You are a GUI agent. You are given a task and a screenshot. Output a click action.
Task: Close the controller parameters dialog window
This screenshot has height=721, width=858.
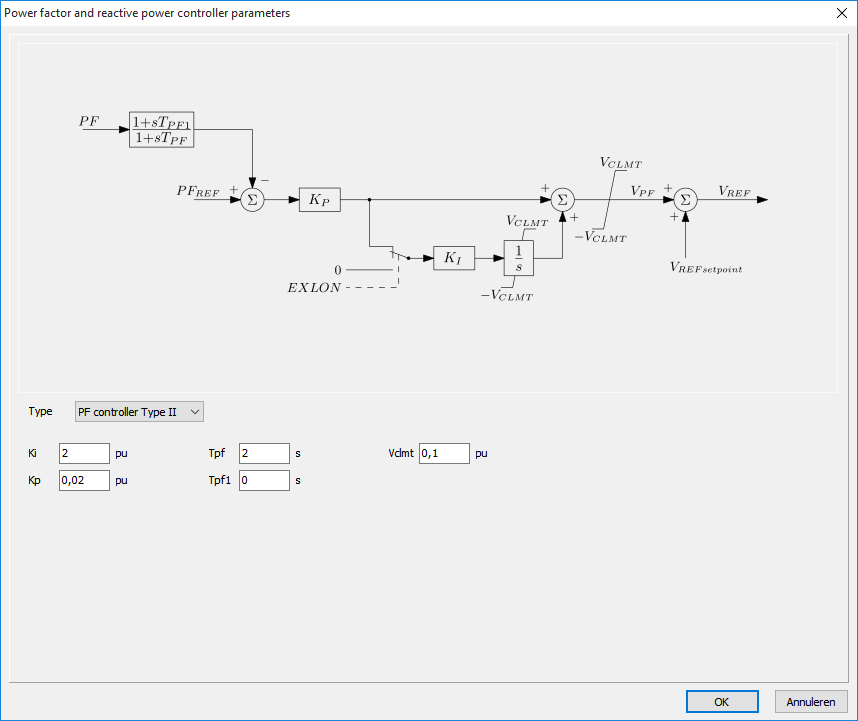click(x=840, y=13)
